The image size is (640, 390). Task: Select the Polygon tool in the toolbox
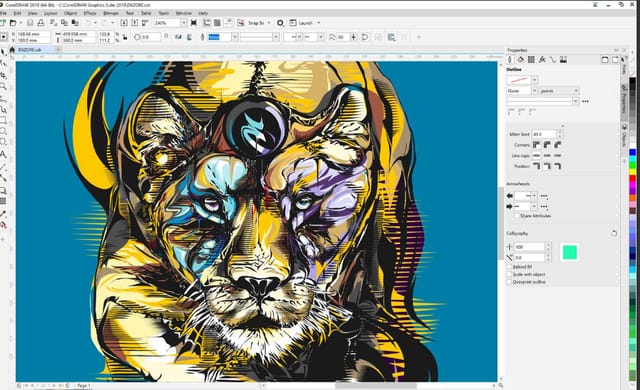(x=3, y=142)
